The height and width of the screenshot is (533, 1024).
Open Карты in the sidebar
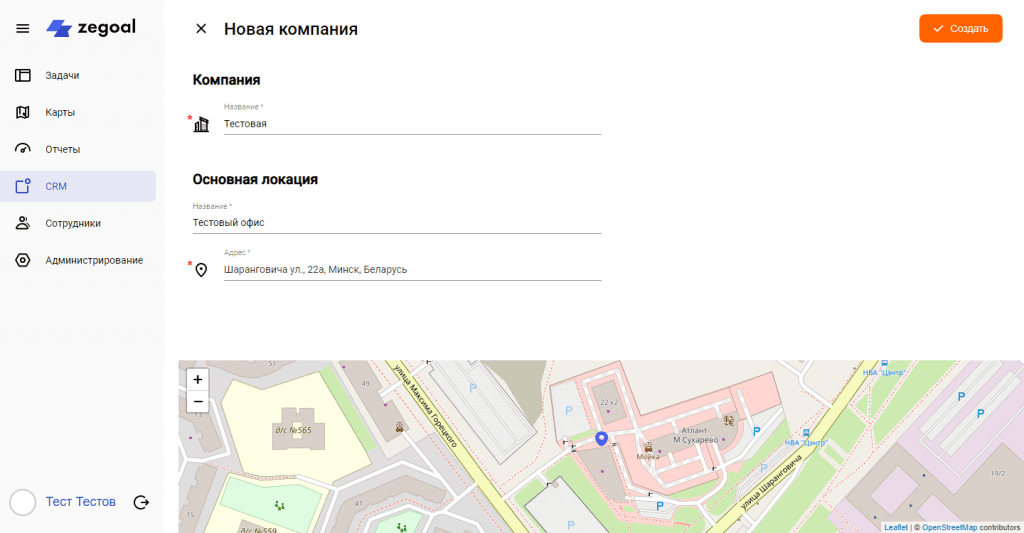(60, 112)
